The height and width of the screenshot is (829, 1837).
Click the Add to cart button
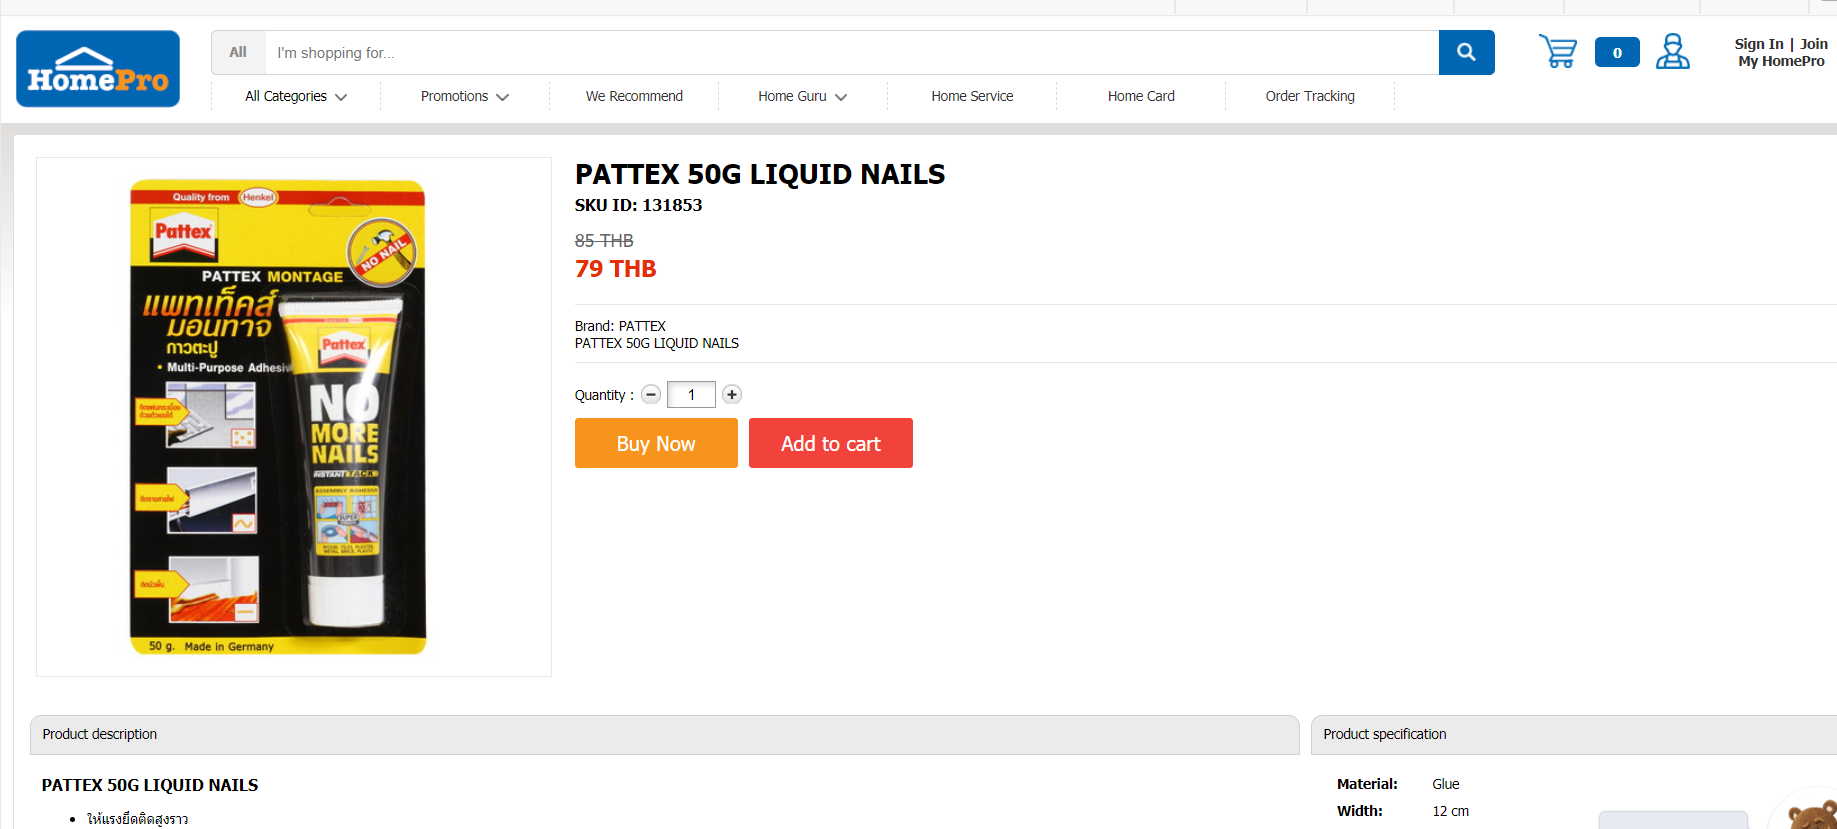point(831,443)
